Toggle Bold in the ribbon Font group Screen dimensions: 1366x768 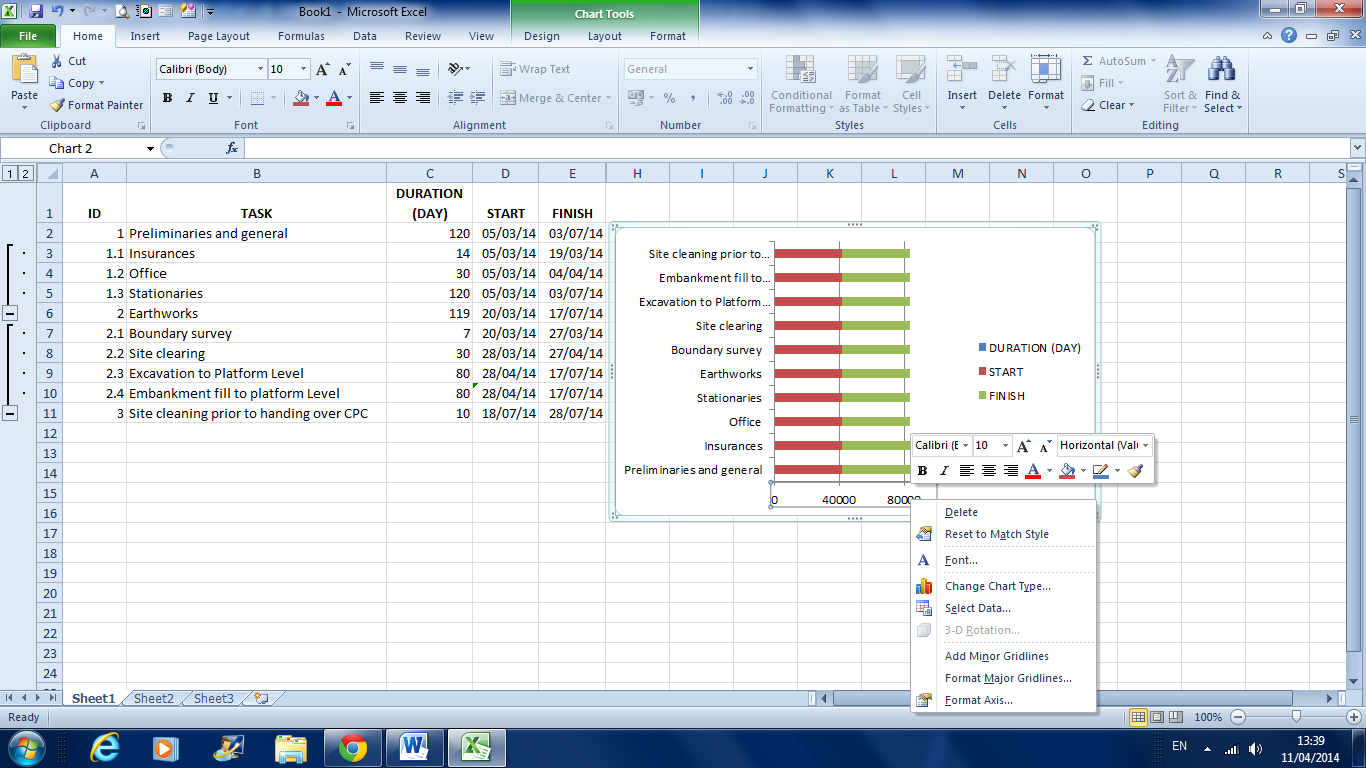167,98
